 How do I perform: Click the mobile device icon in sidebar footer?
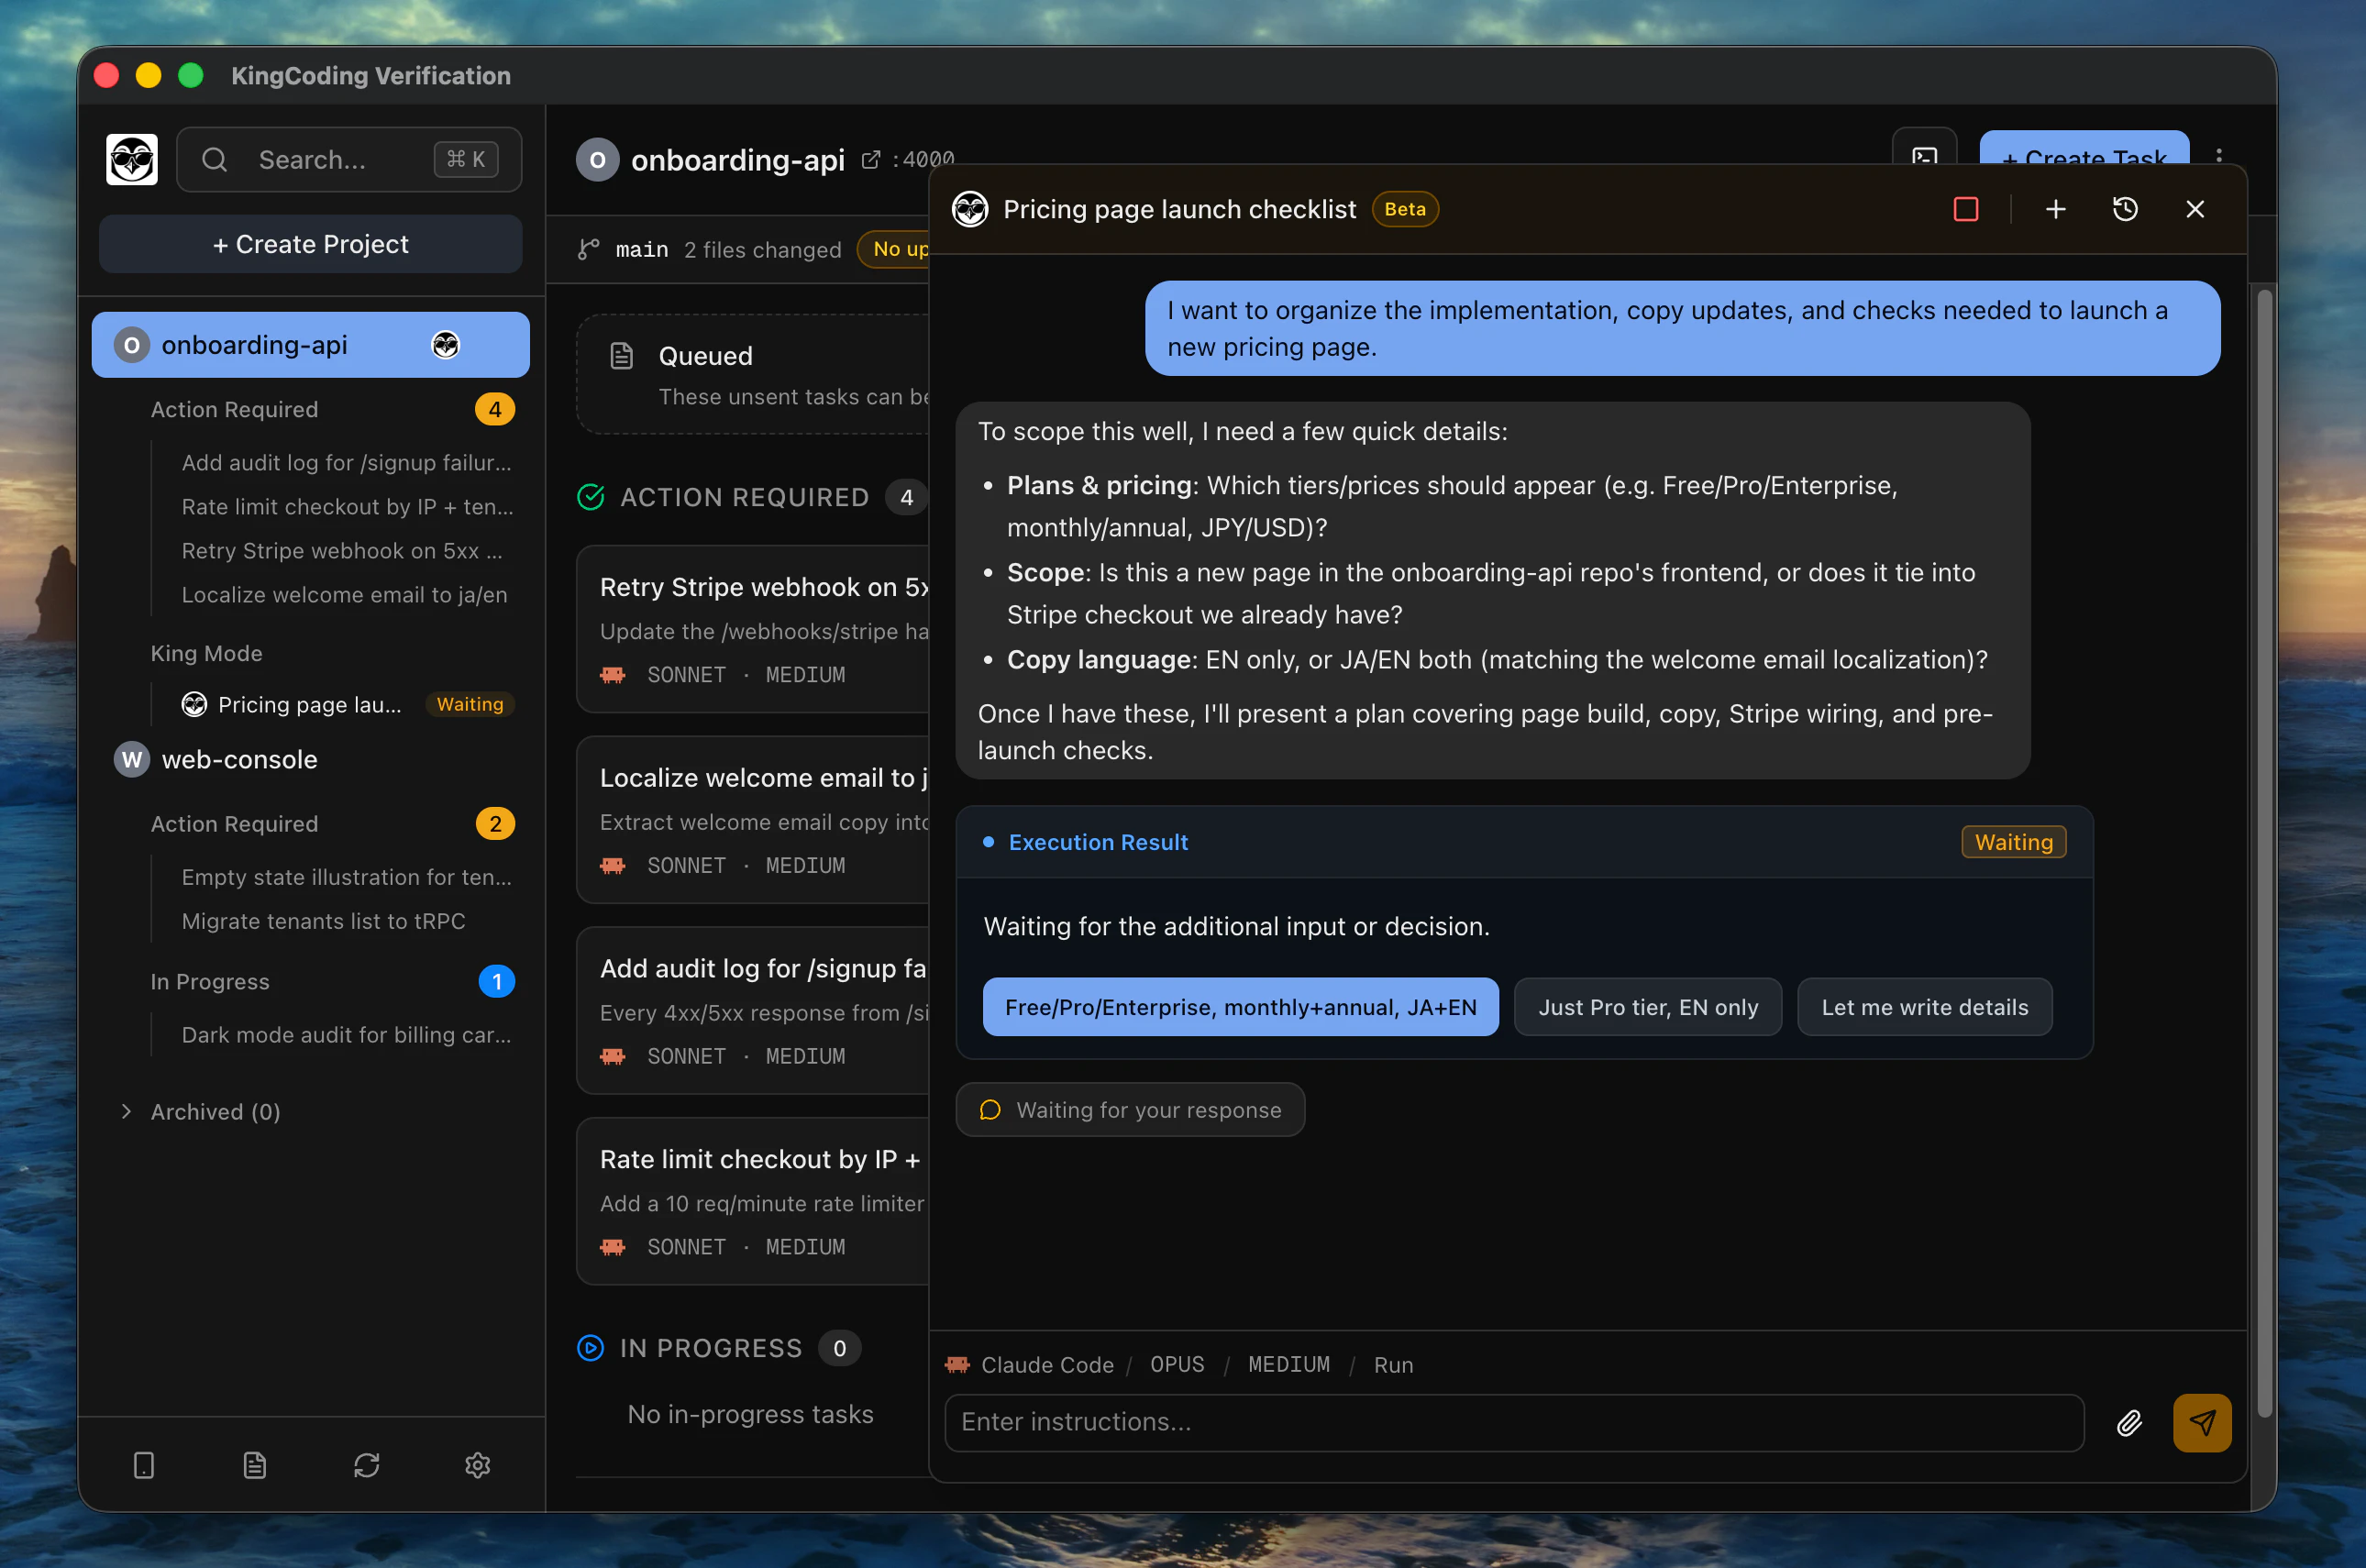tap(144, 1465)
